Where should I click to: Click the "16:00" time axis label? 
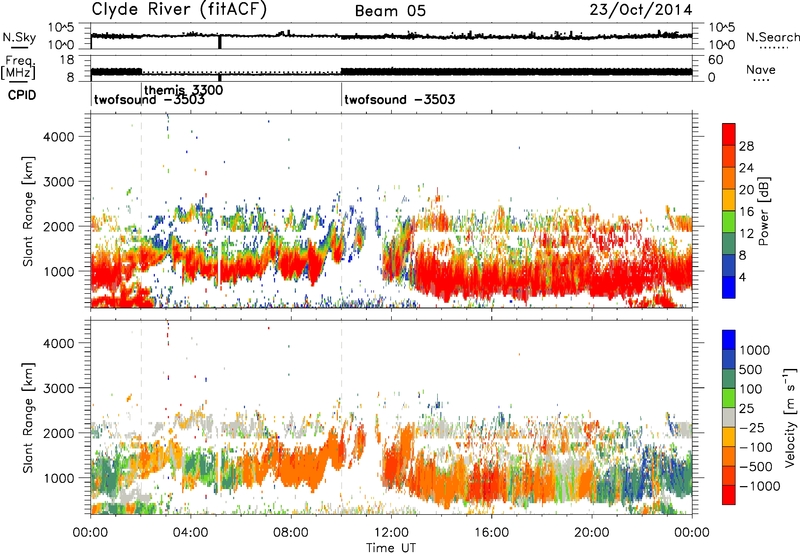point(491,532)
